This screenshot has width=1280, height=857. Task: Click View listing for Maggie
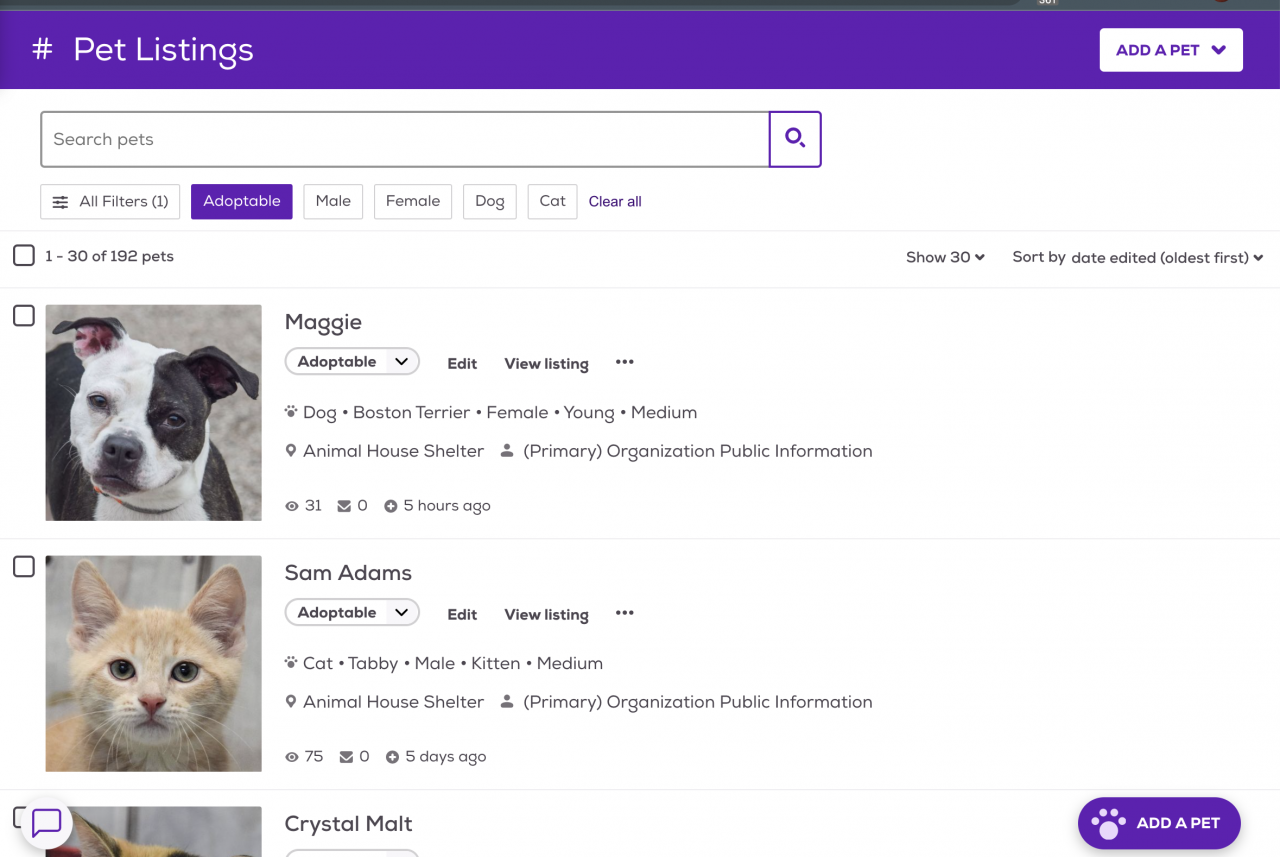(546, 364)
